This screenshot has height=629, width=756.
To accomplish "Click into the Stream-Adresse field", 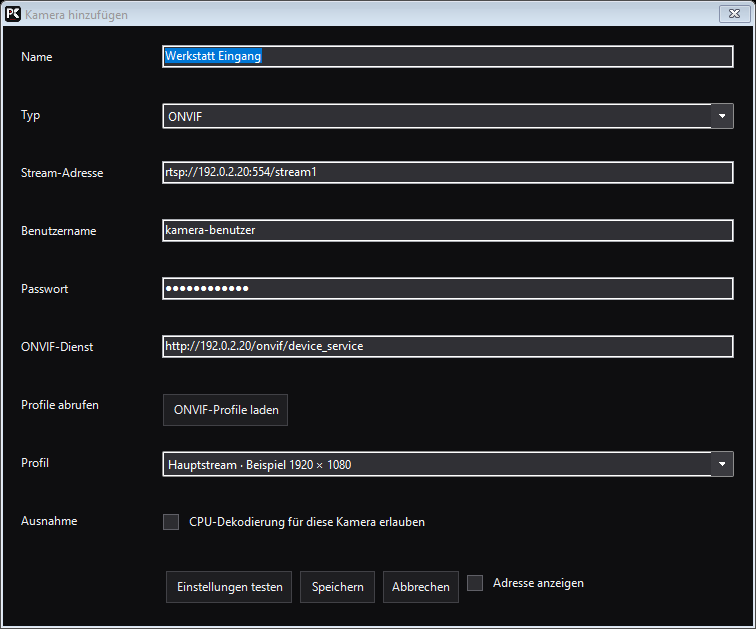I will (x=448, y=173).
